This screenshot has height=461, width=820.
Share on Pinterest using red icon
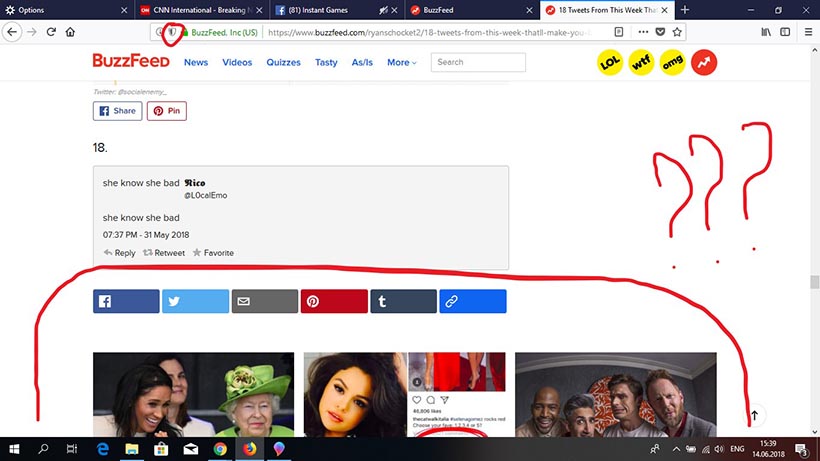point(334,301)
